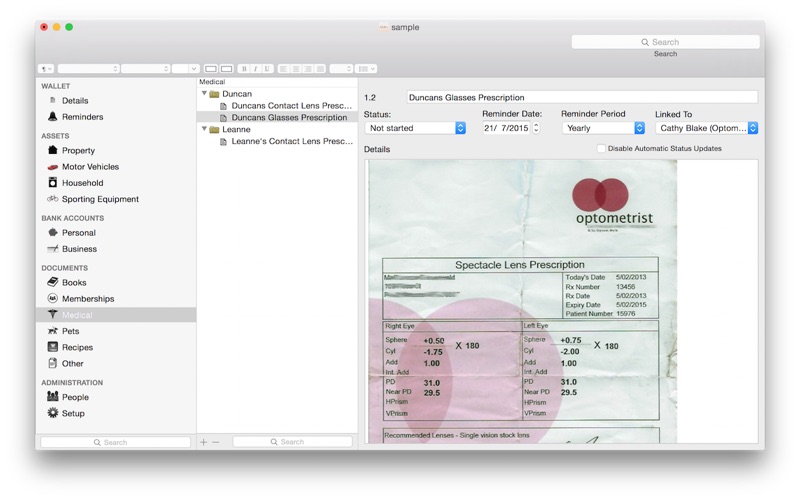Edit the Duncans Glasses Prescription title field
This screenshot has height=500, width=800.
tap(582, 97)
